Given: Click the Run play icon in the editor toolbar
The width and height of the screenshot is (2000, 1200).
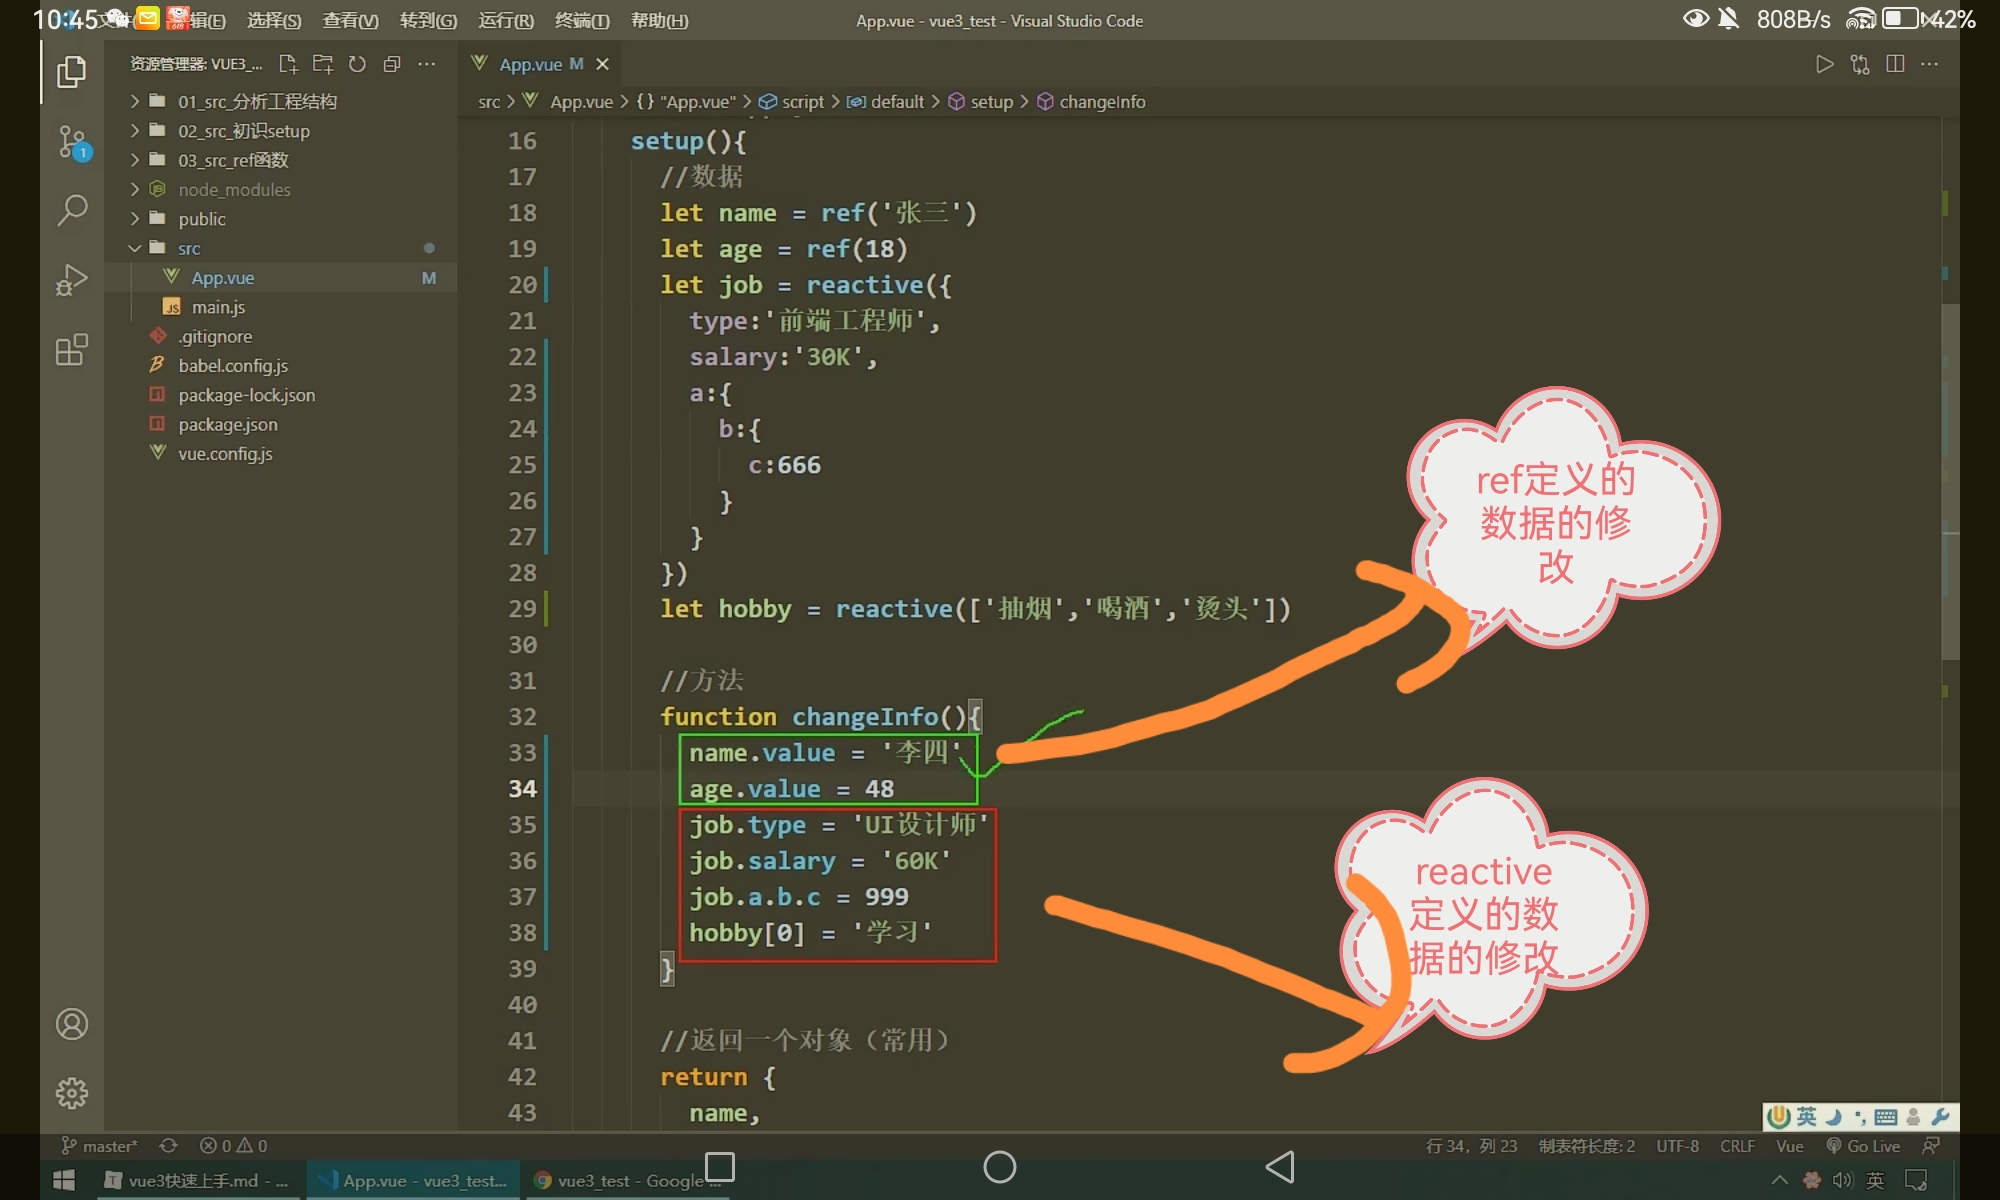Looking at the screenshot, I should coord(1824,64).
